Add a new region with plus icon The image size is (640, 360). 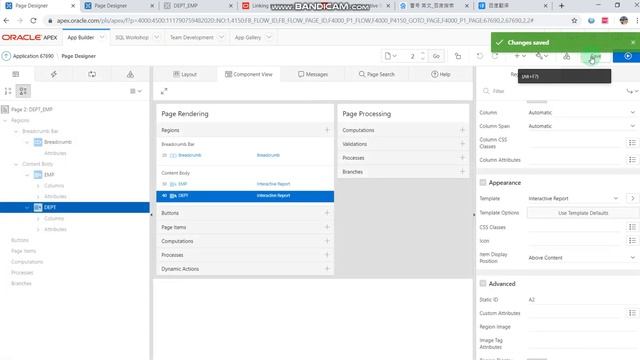coord(327,130)
